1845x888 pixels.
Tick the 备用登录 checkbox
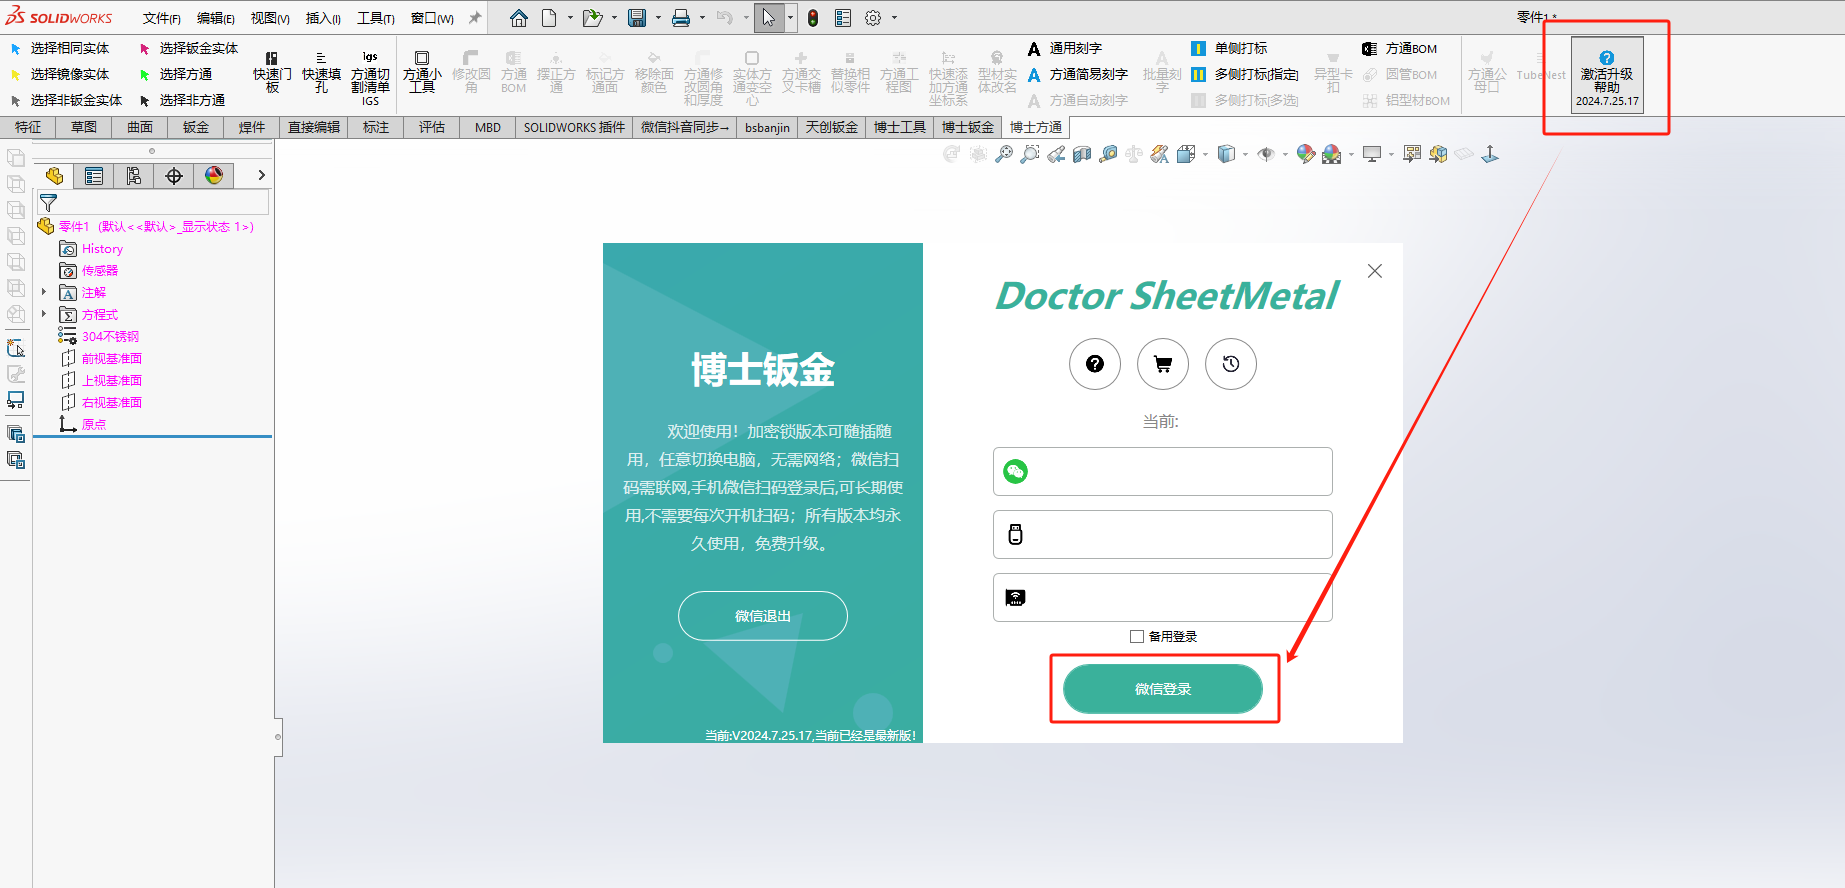click(x=1137, y=636)
